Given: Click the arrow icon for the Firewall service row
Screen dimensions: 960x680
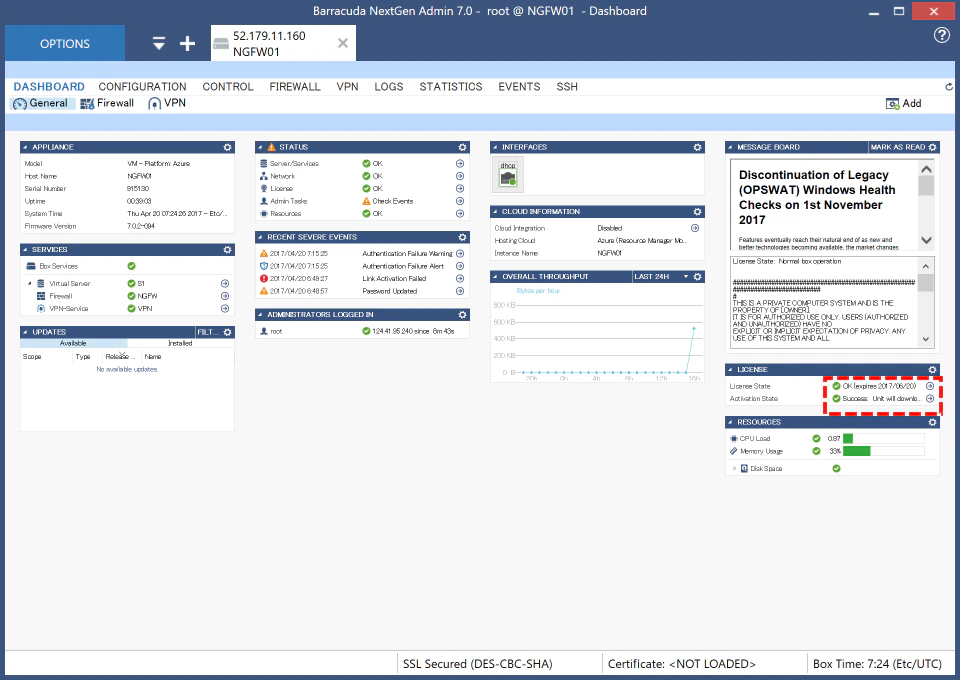Looking at the screenshot, I should [225, 296].
